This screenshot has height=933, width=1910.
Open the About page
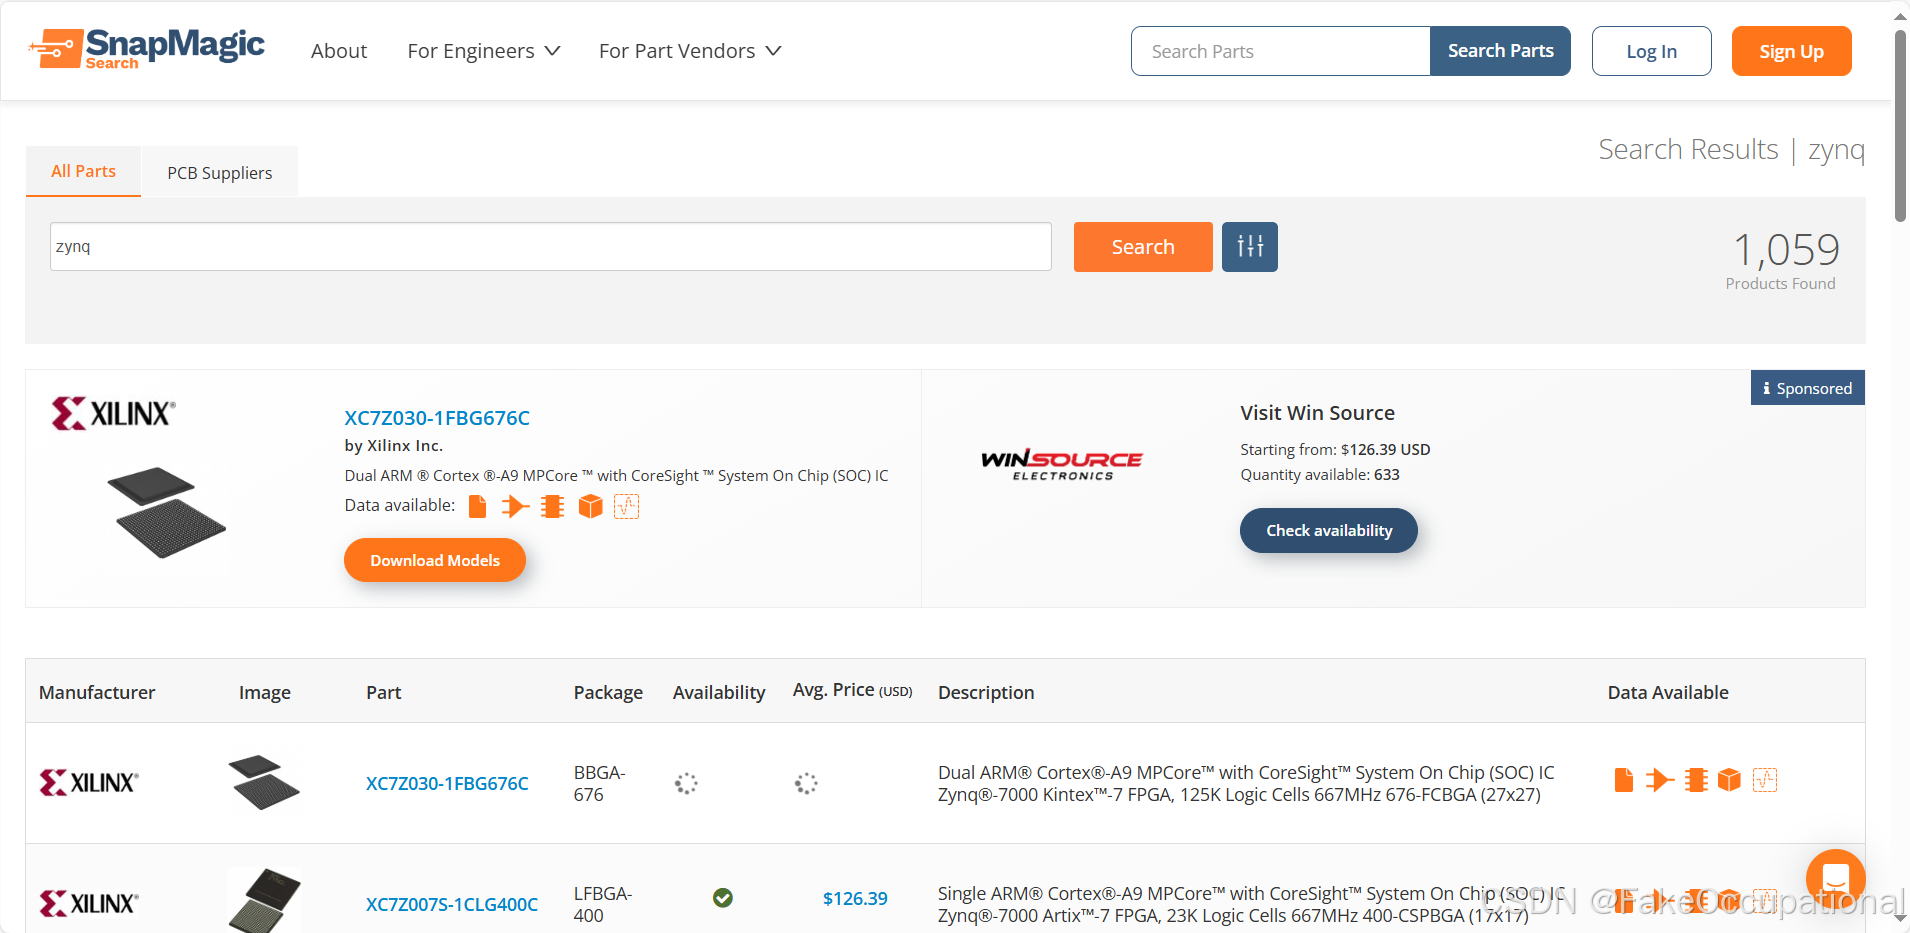coord(339,51)
